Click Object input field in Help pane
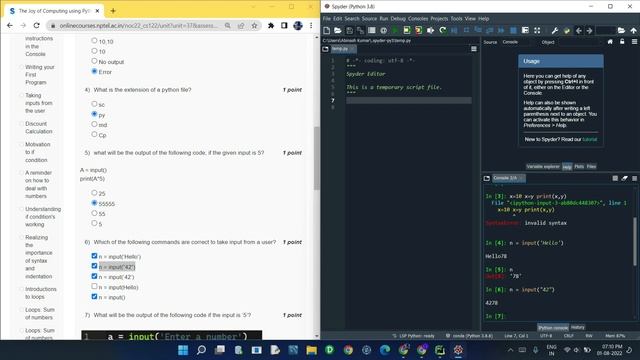The image size is (640, 360). pyautogui.click(x=581, y=42)
